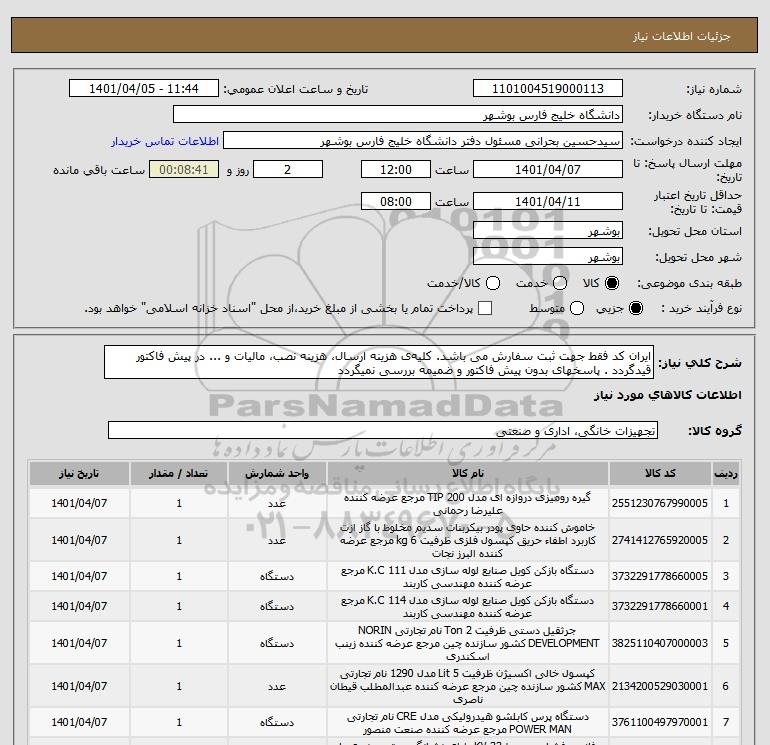Click the واحد شمارش column header
The width and height of the screenshot is (770, 745).
click(x=277, y=473)
